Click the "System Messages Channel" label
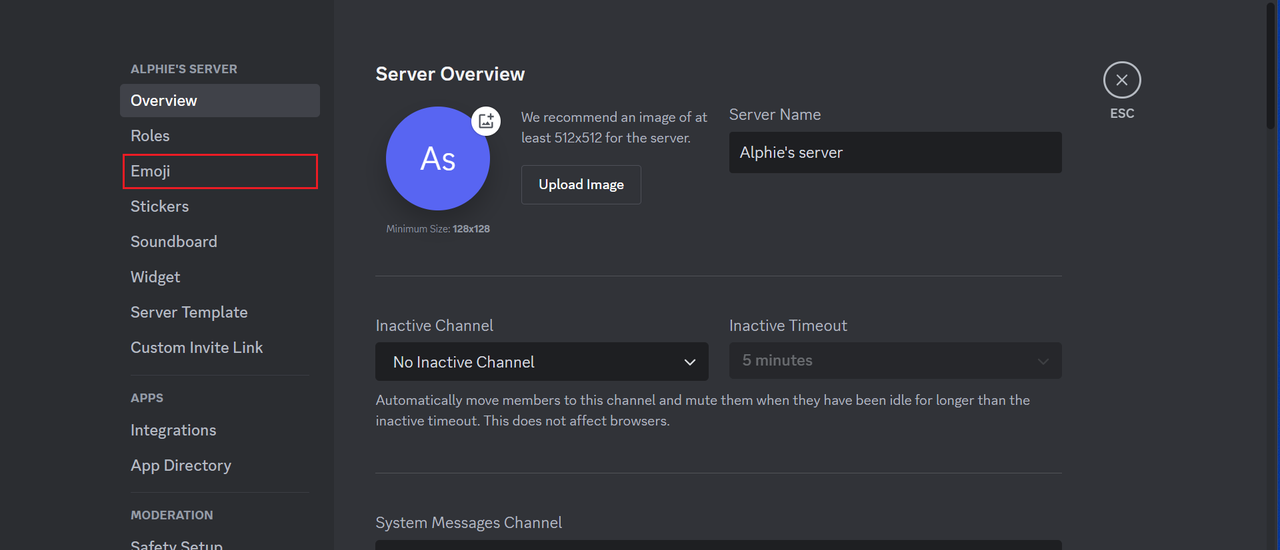 469,523
